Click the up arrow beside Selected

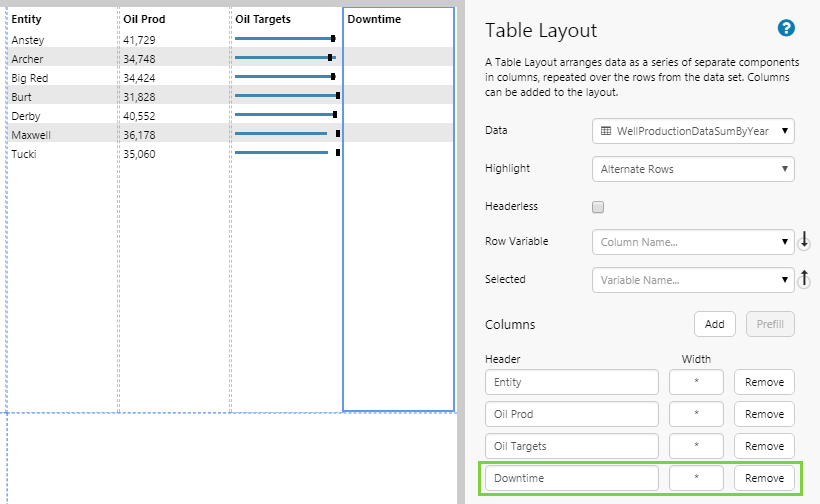pyautogui.click(x=804, y=280)
